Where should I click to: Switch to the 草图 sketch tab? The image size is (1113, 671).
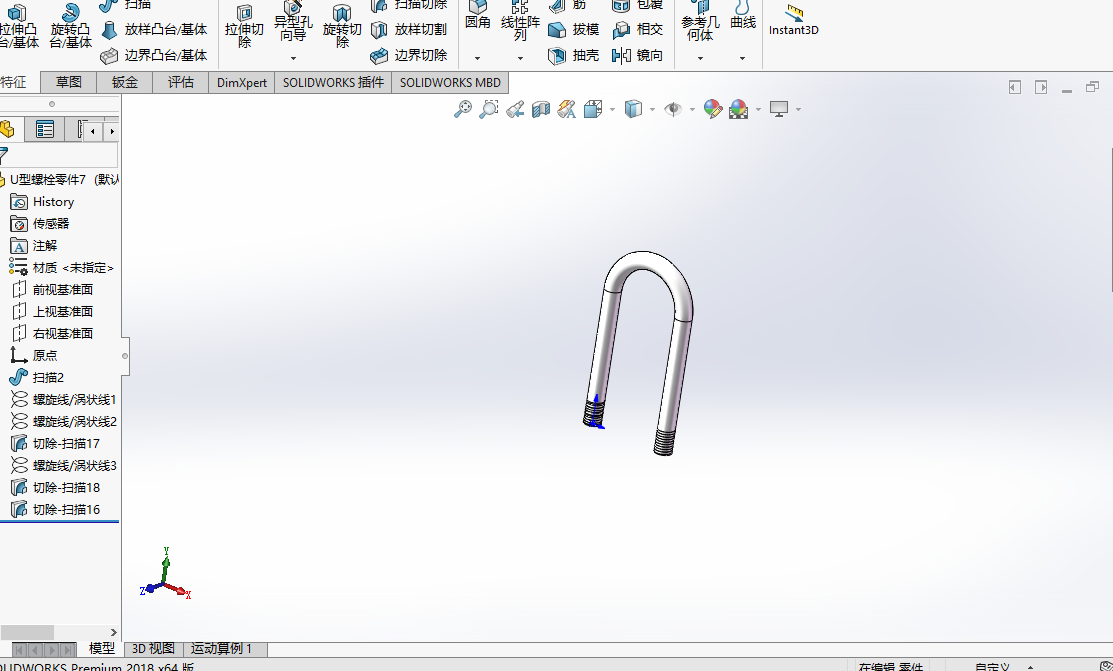[68, 82]
